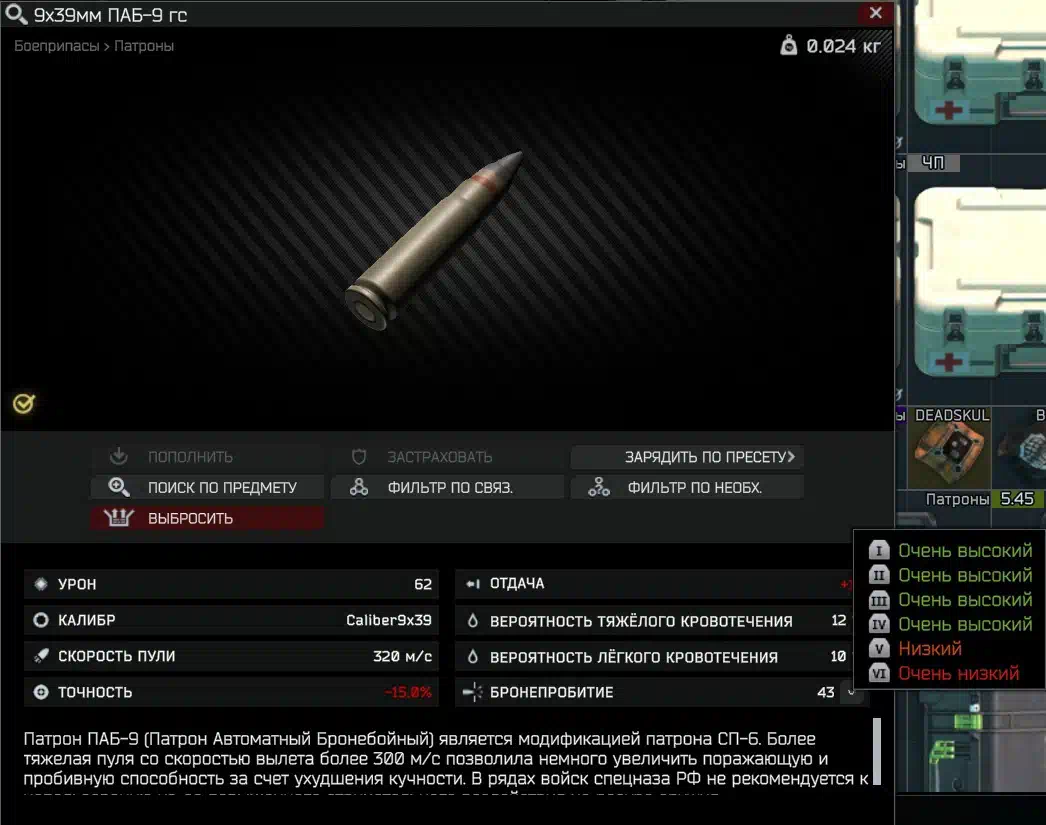Click armor class V icon in the popup

pyautogui.click(x=879, y=648)
